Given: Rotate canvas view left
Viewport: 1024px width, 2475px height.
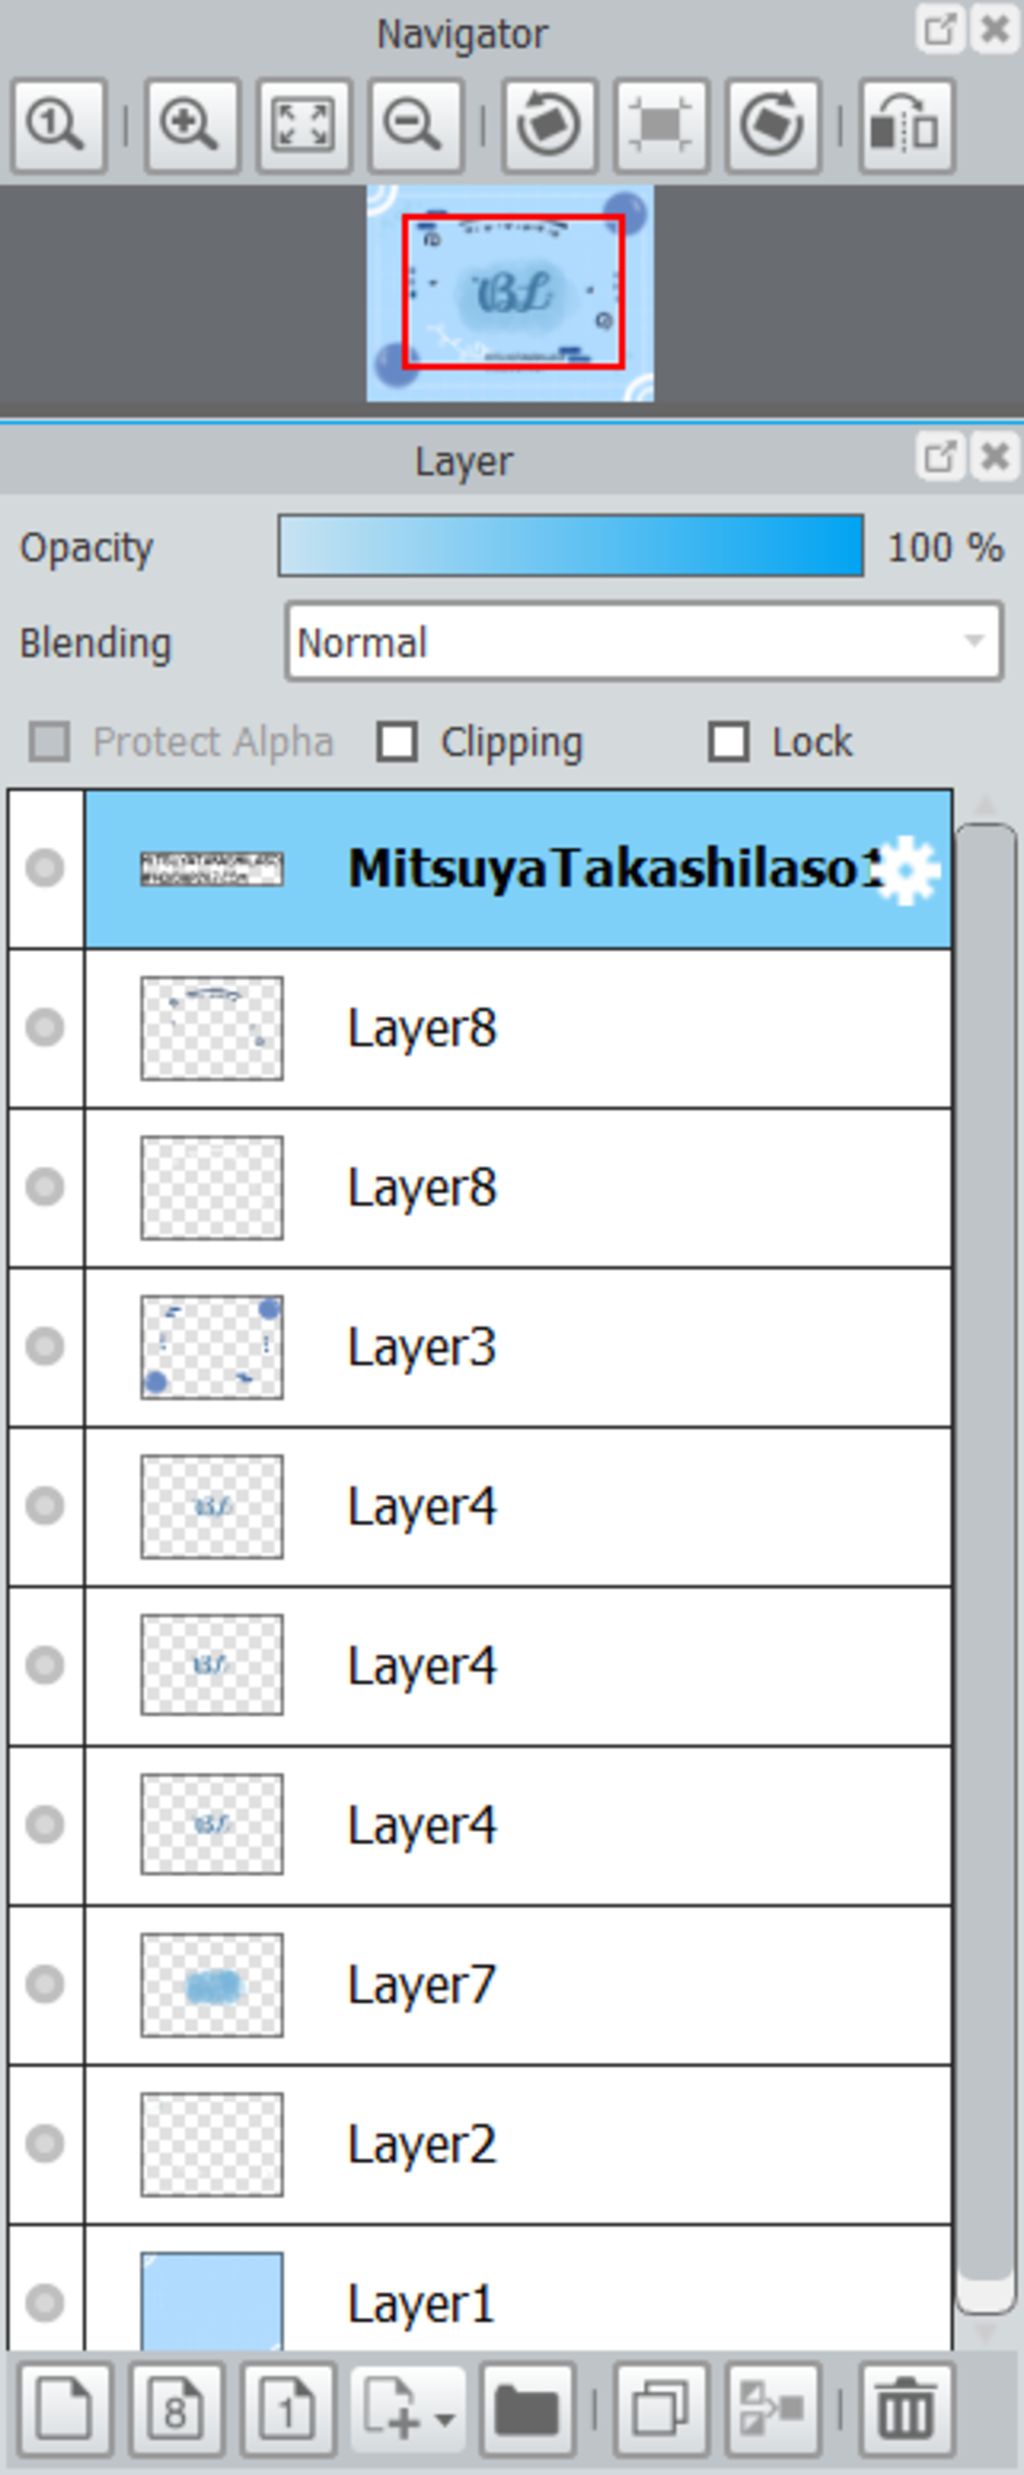Looking at the screenshot, I should click(549, 126).
